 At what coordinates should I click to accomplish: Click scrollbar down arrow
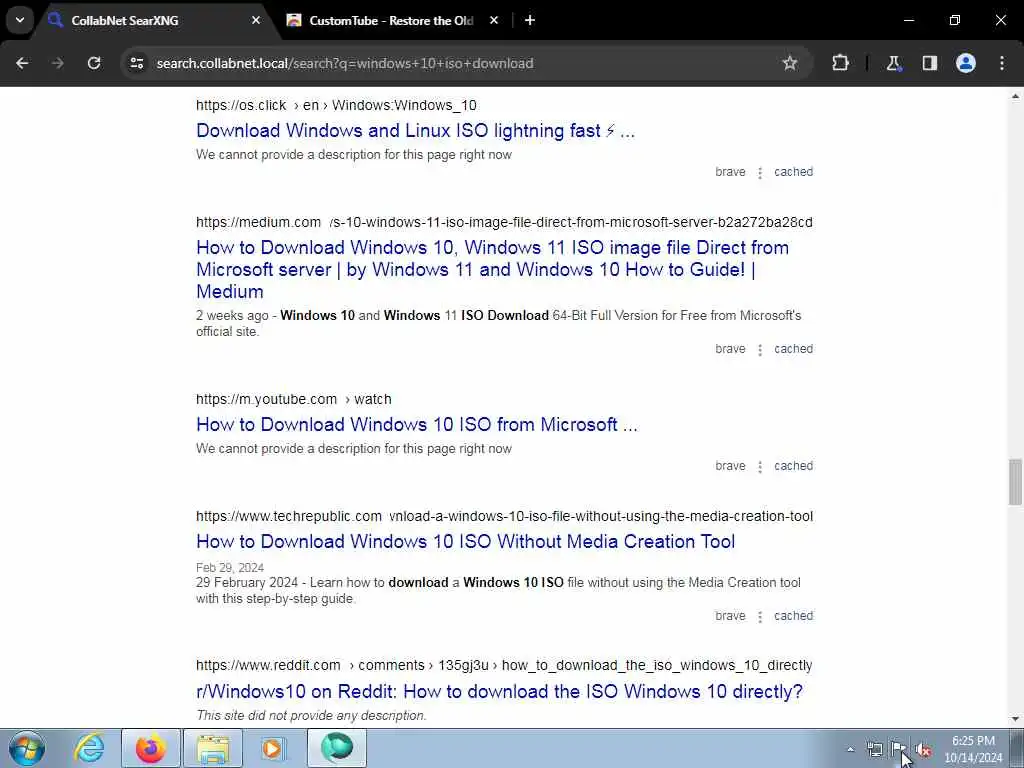click(x=1015, y=719)
